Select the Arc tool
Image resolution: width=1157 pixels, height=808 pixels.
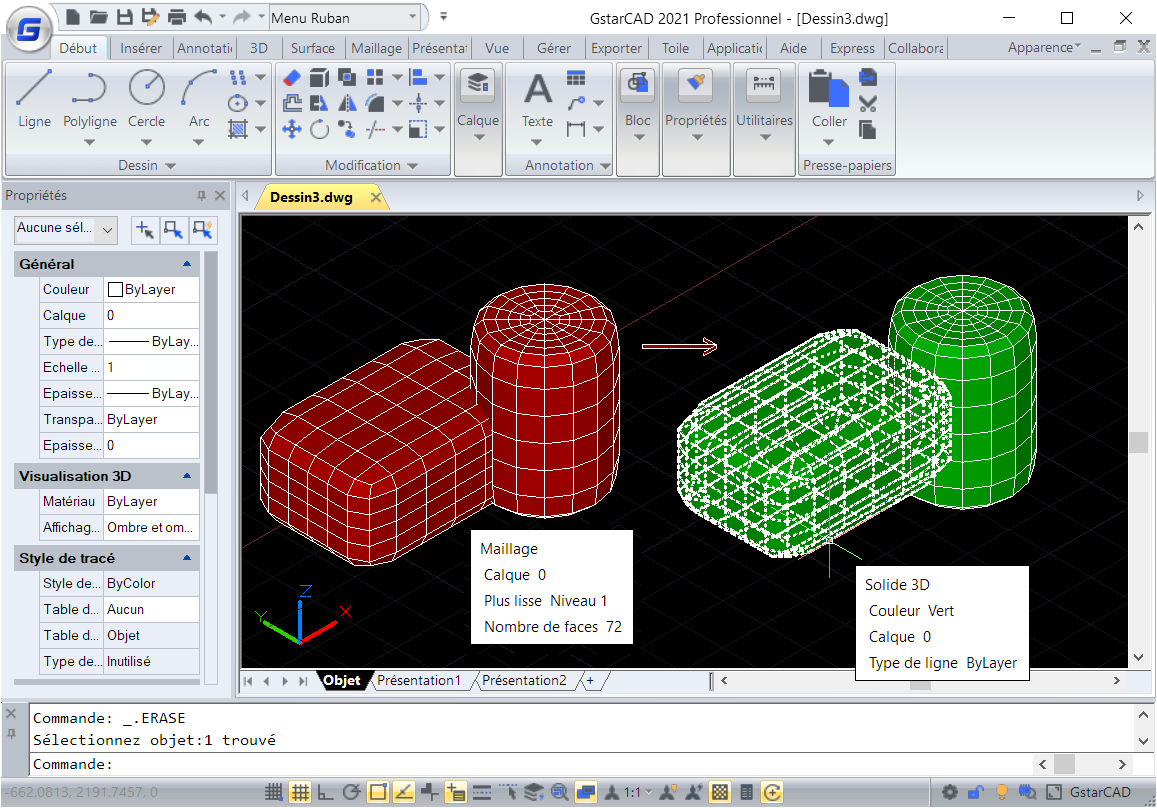coord(199,98)
